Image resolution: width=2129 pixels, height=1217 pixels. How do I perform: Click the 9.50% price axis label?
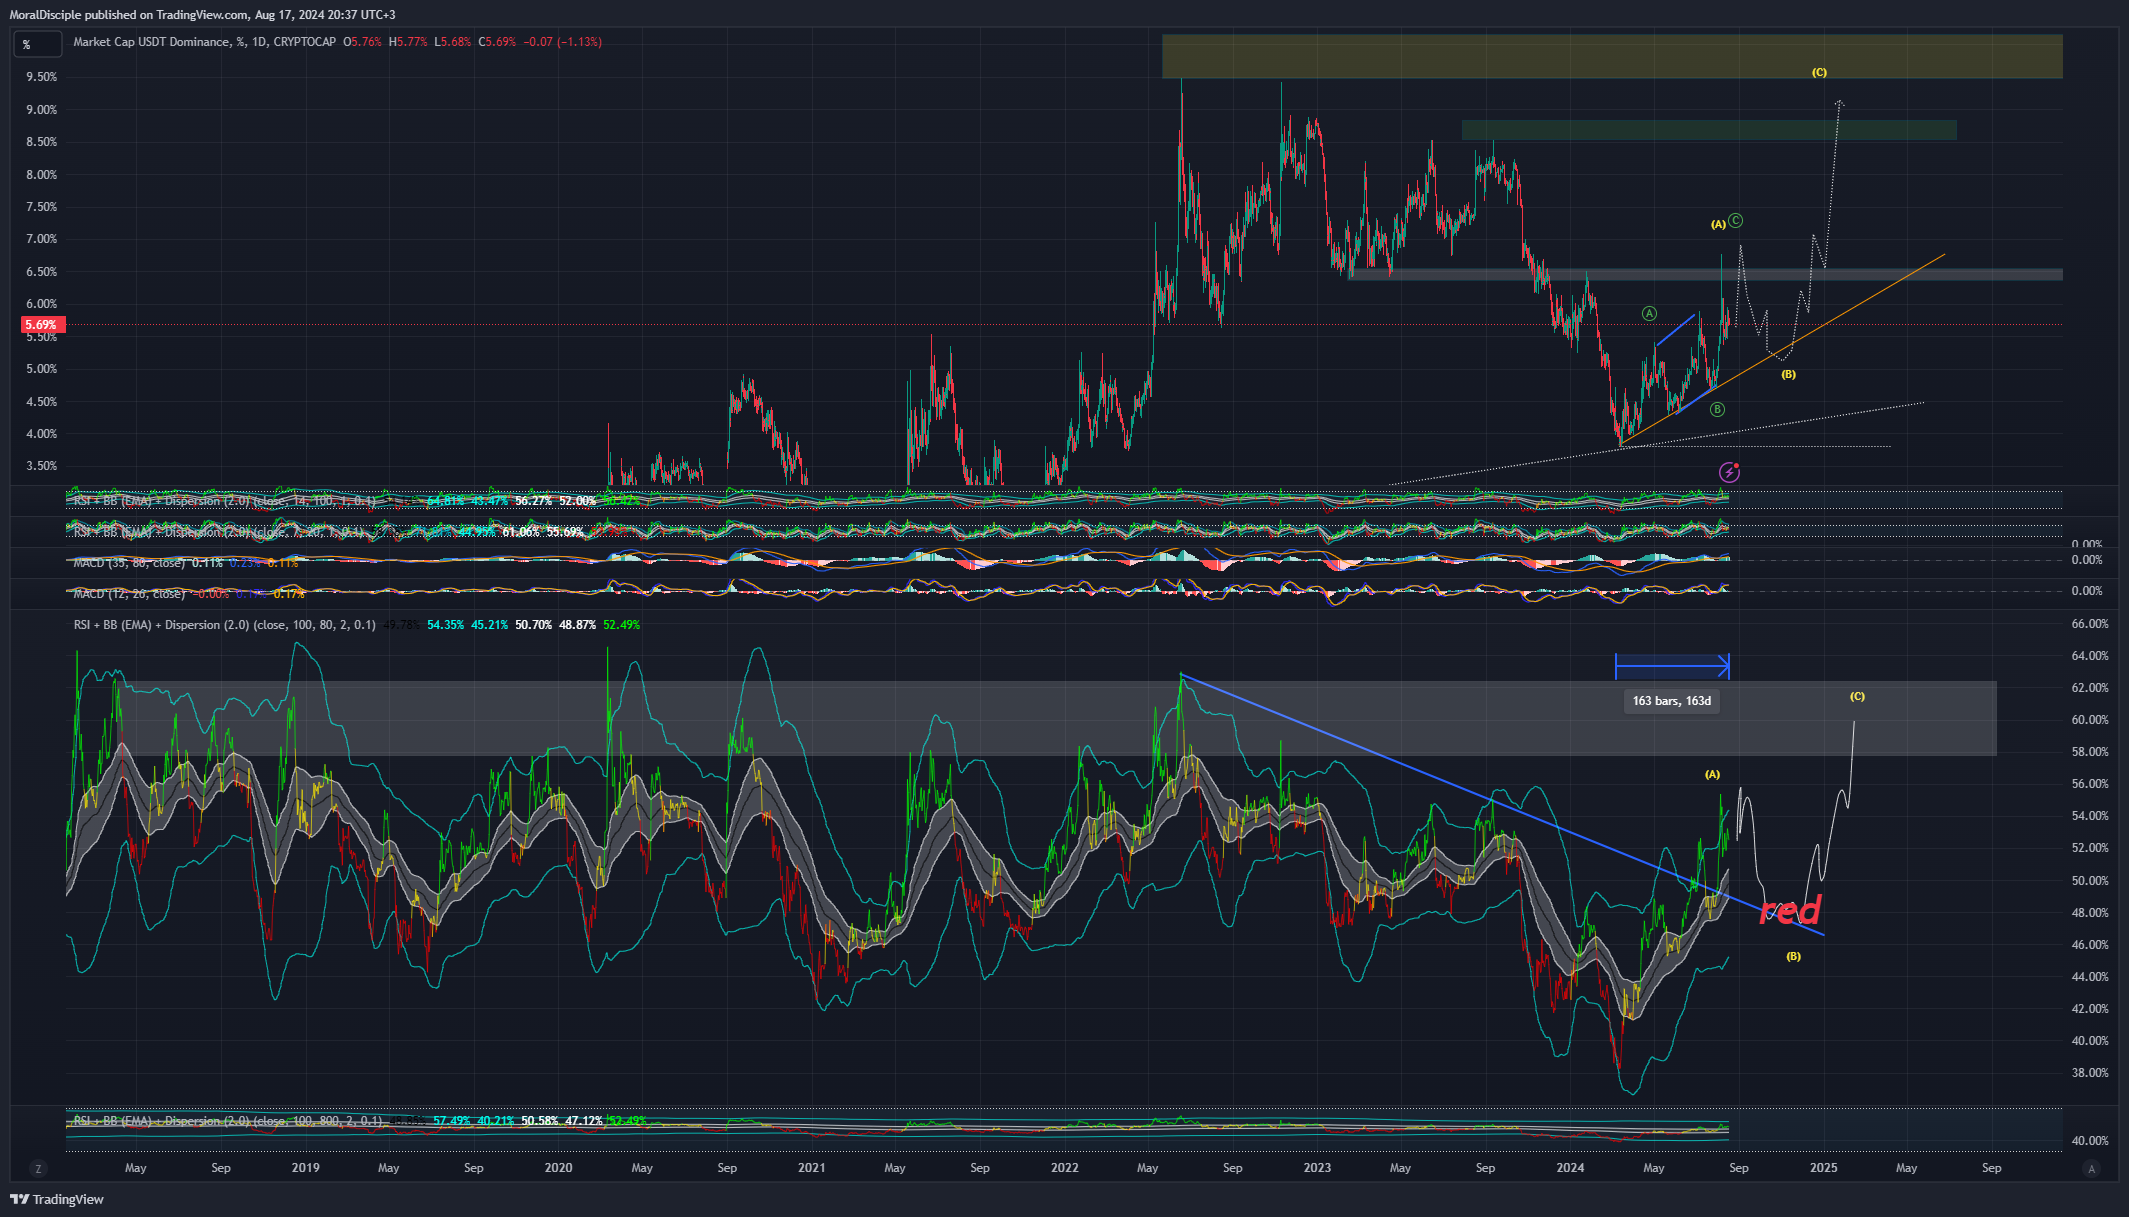(41, 77)
